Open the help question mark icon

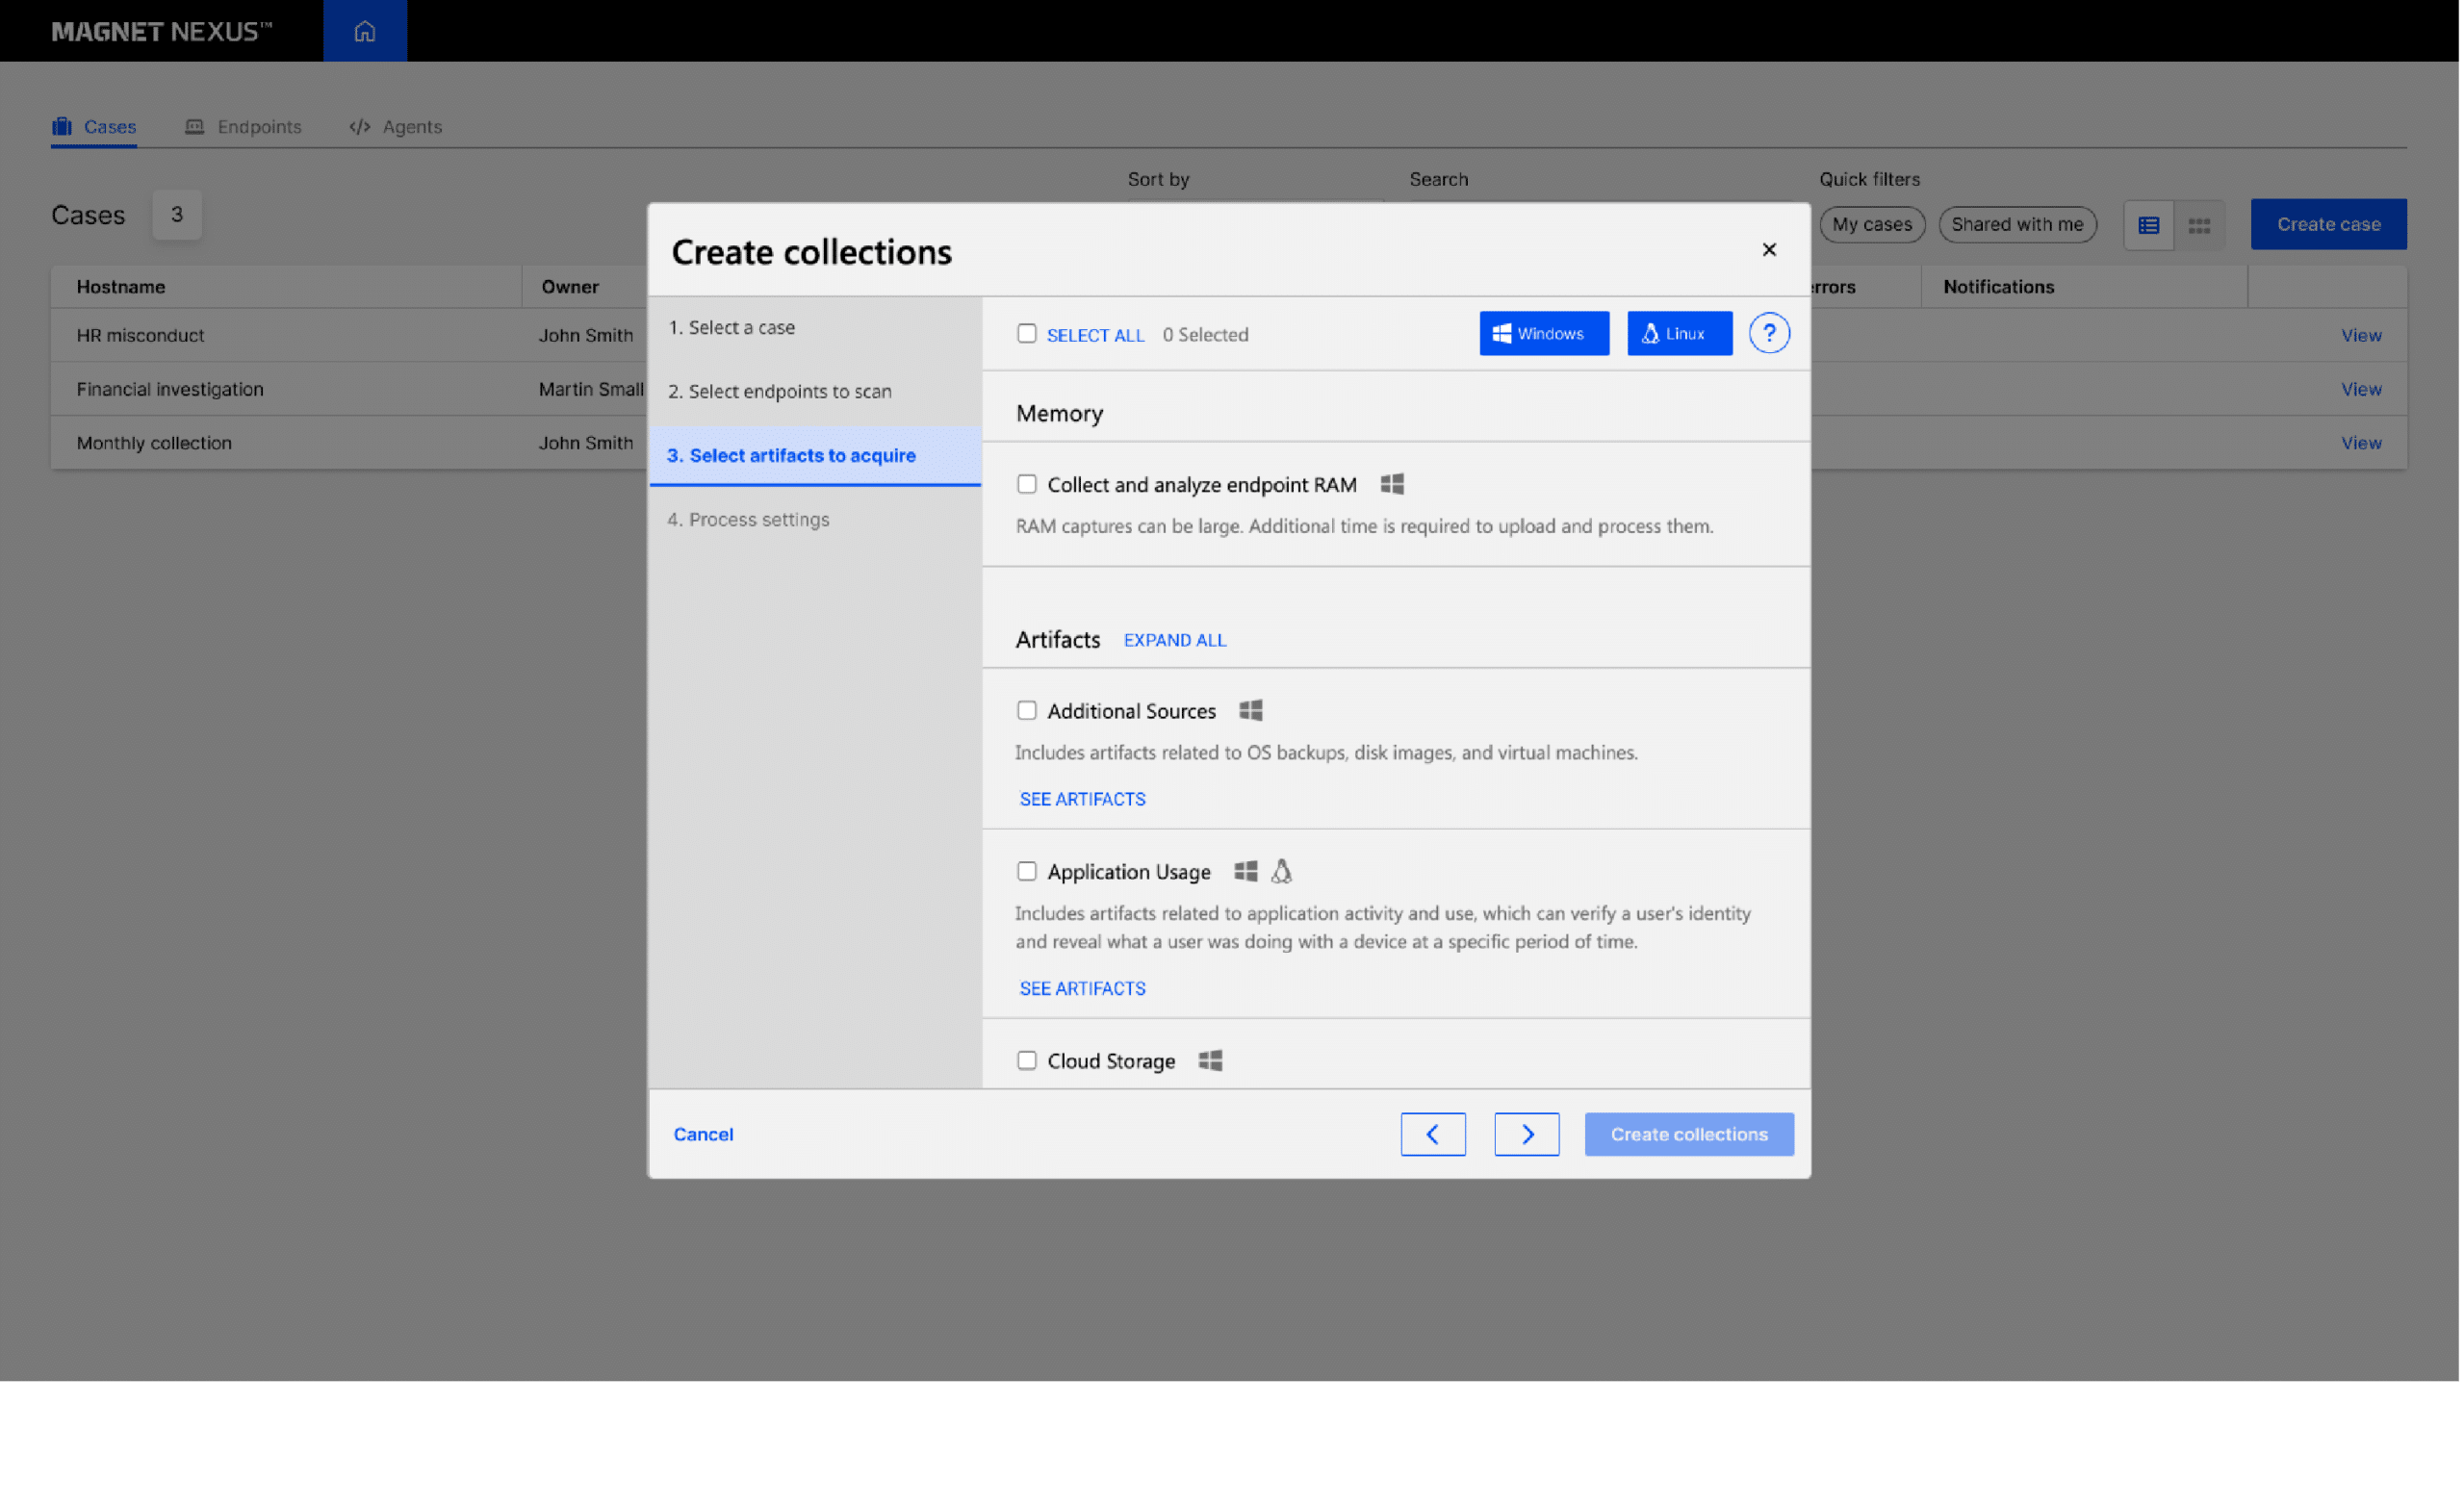click(1768, 333)
